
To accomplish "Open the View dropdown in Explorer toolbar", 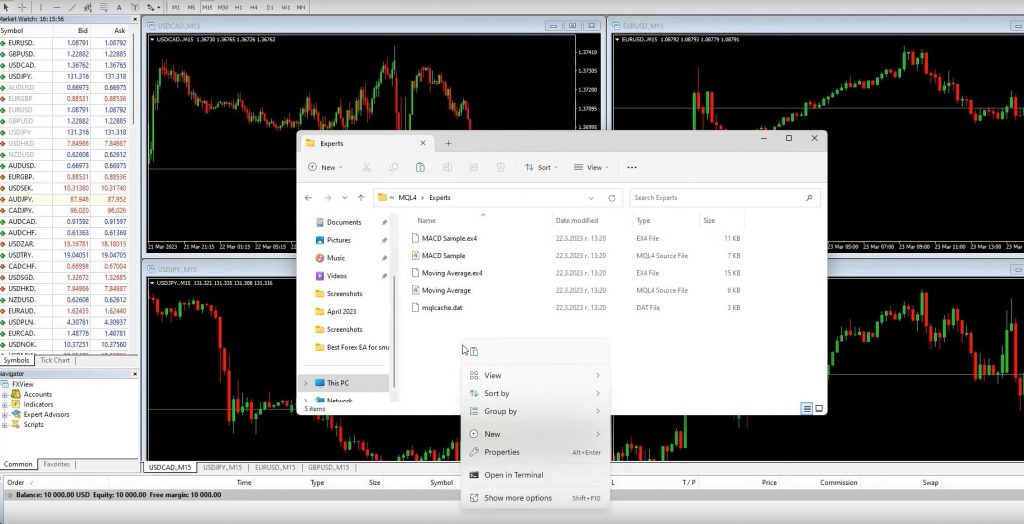I will 591,167.
